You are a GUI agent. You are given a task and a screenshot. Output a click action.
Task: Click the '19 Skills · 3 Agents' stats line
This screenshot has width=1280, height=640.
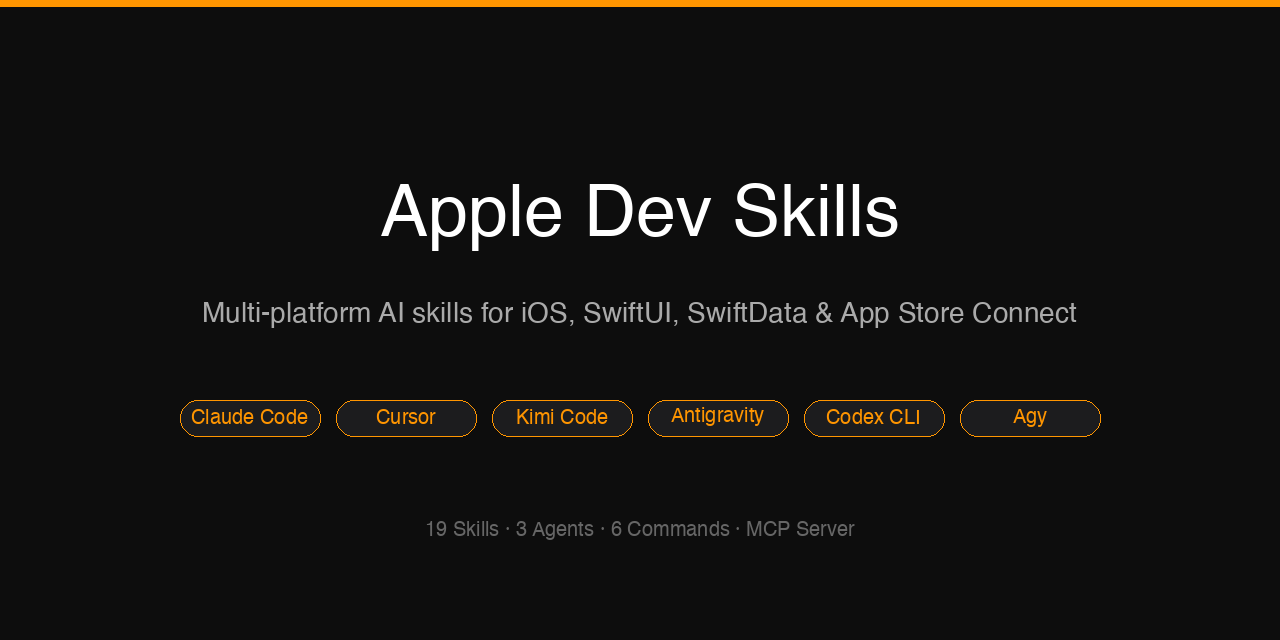(640, 529)
